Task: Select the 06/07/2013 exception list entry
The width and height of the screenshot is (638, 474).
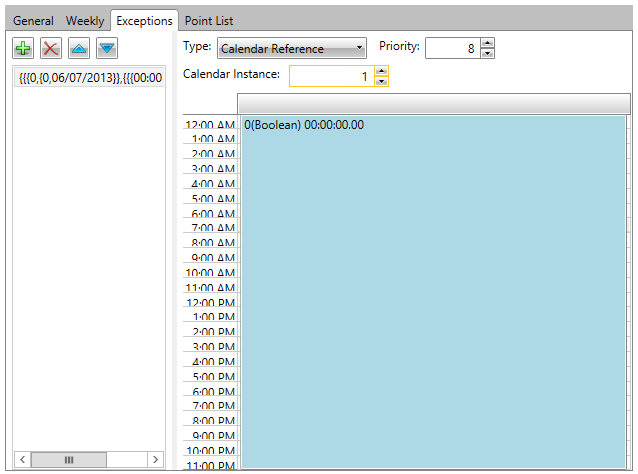Action: pyautogui.click(x=89, y=77)
